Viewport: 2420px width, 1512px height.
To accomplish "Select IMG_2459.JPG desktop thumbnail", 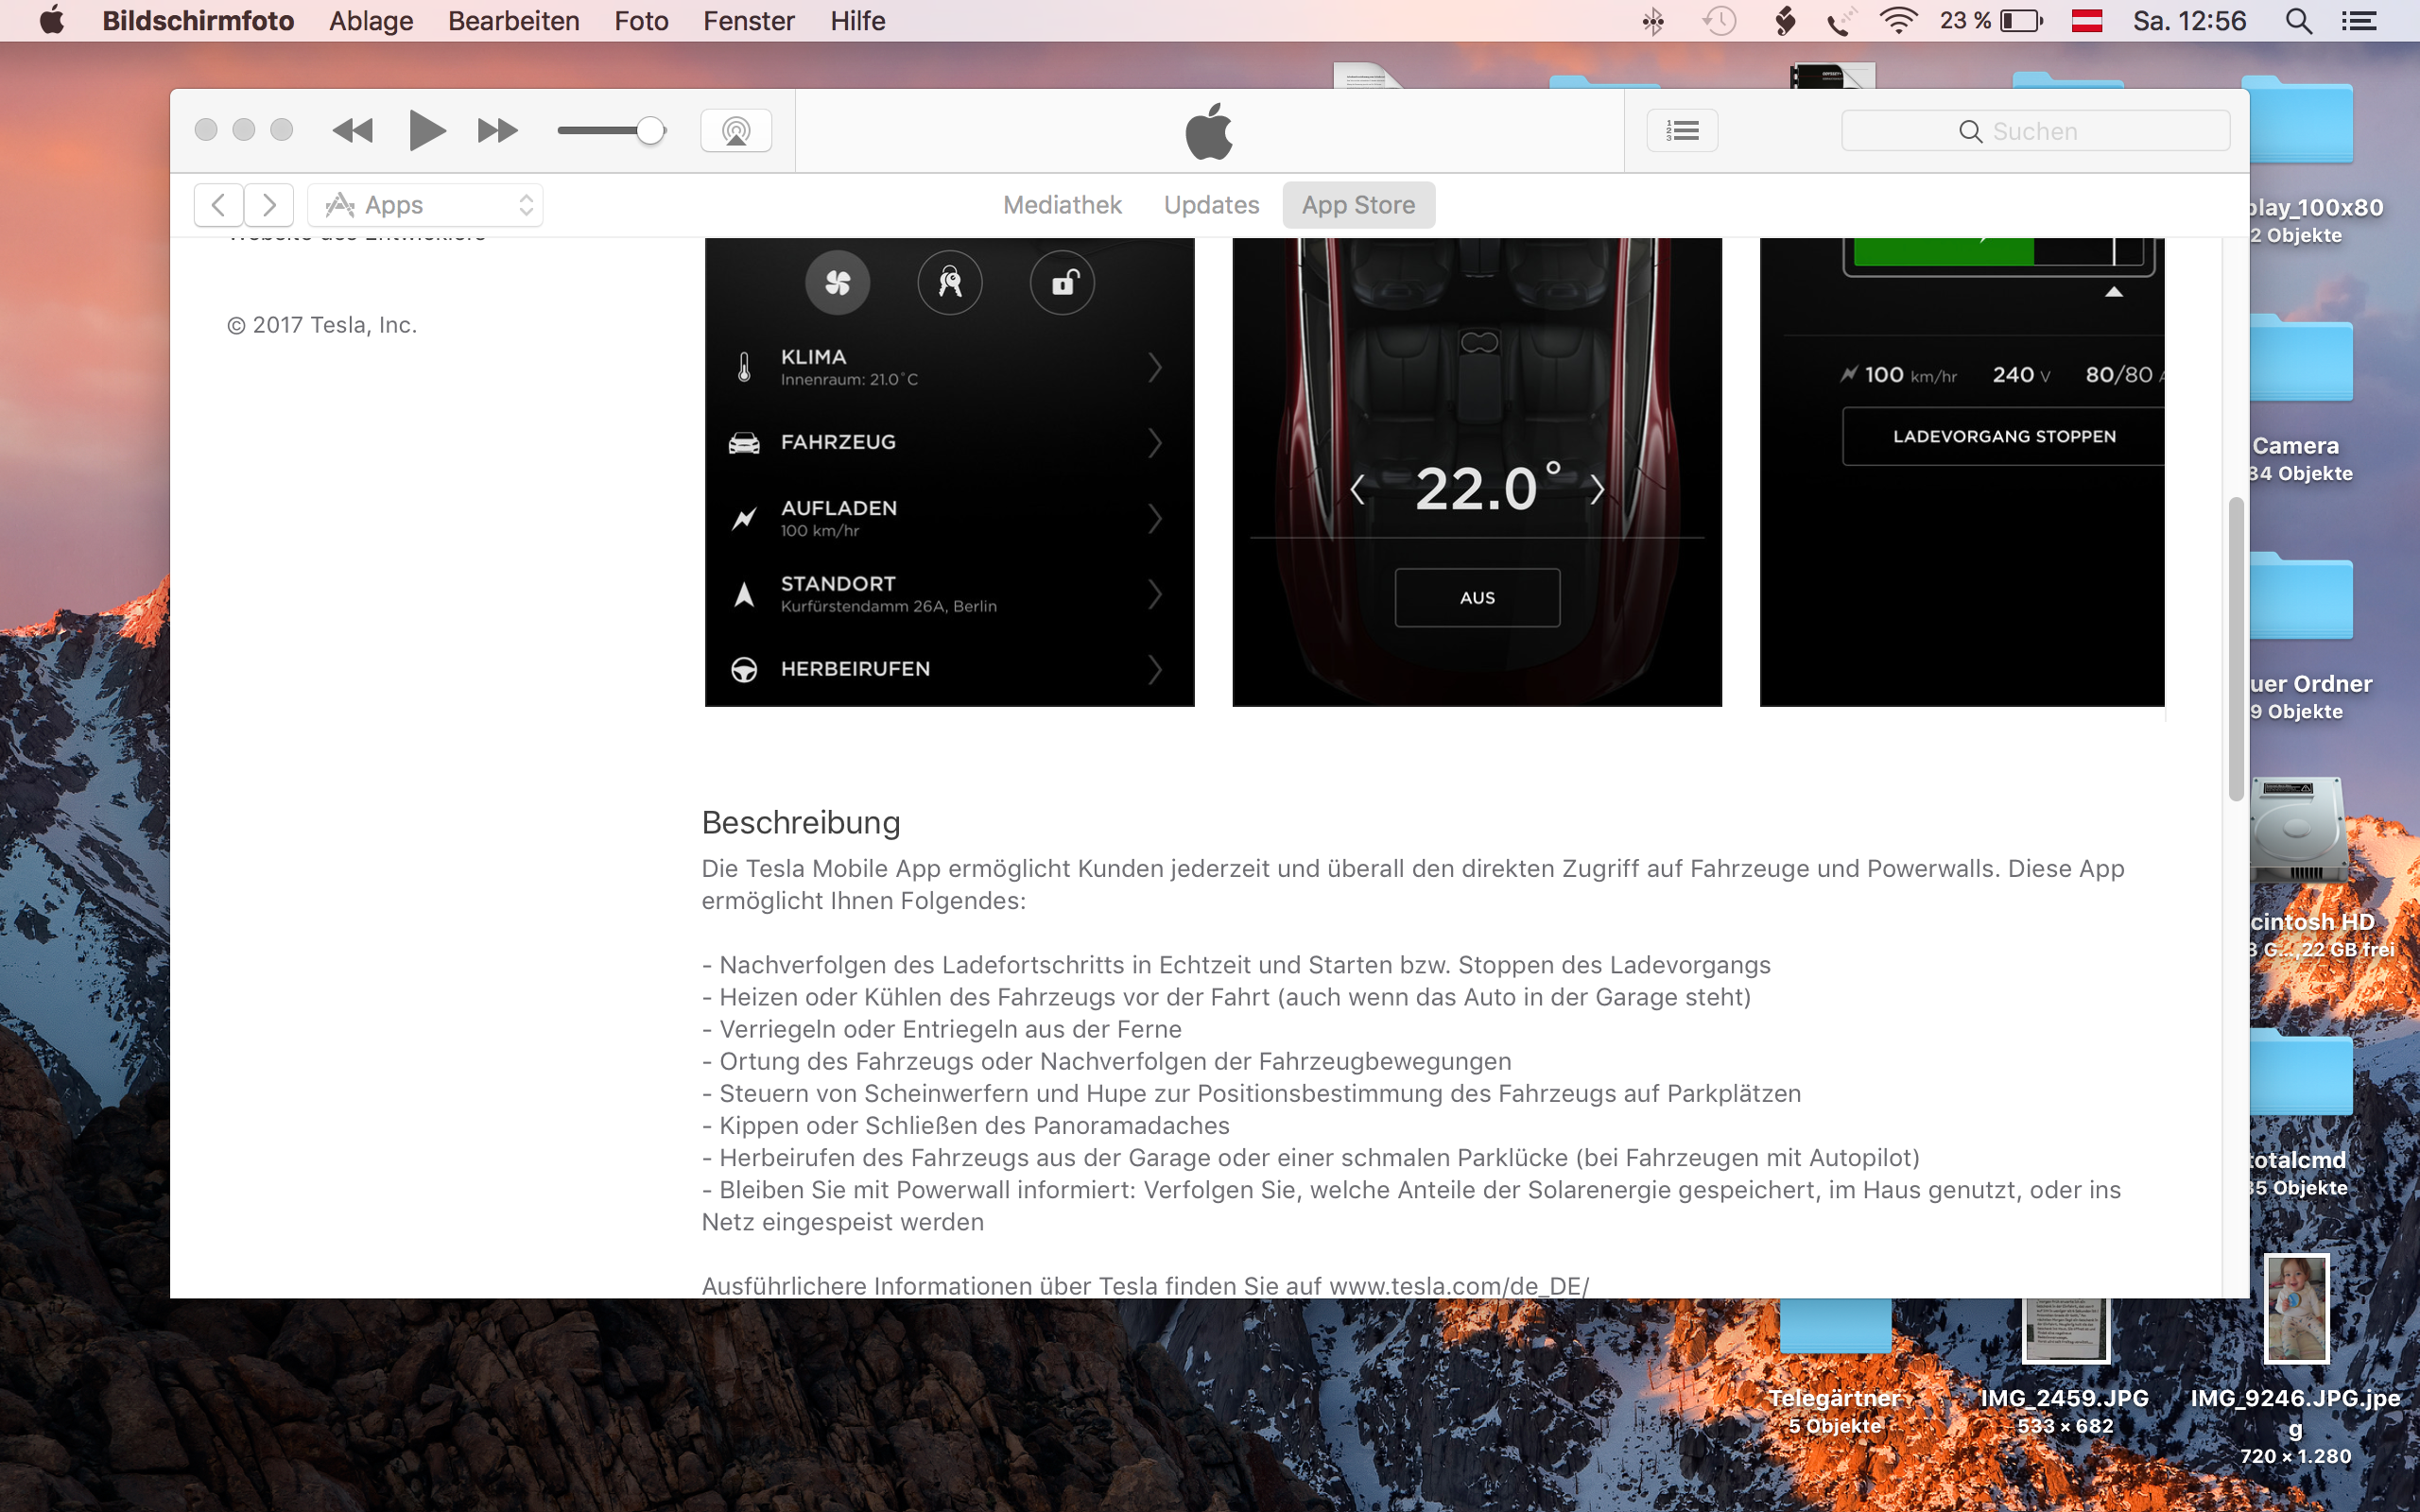I will click(2065, 1331).
